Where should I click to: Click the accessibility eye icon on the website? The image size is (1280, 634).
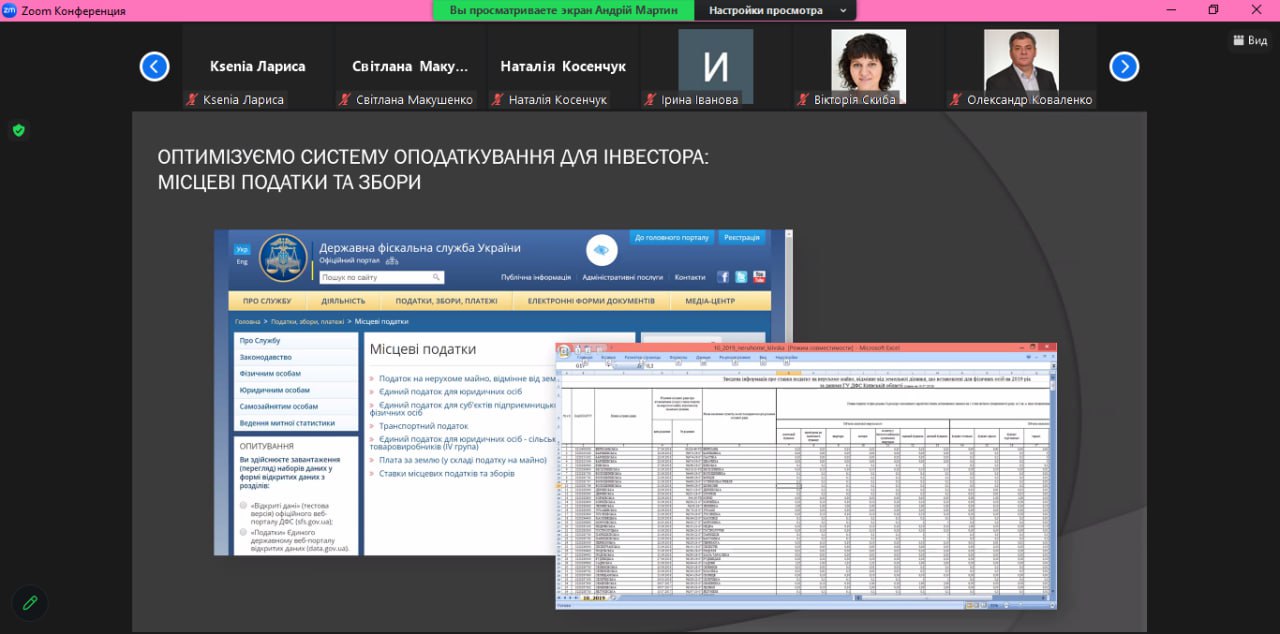pyautogui.click(x=602, y=249)
